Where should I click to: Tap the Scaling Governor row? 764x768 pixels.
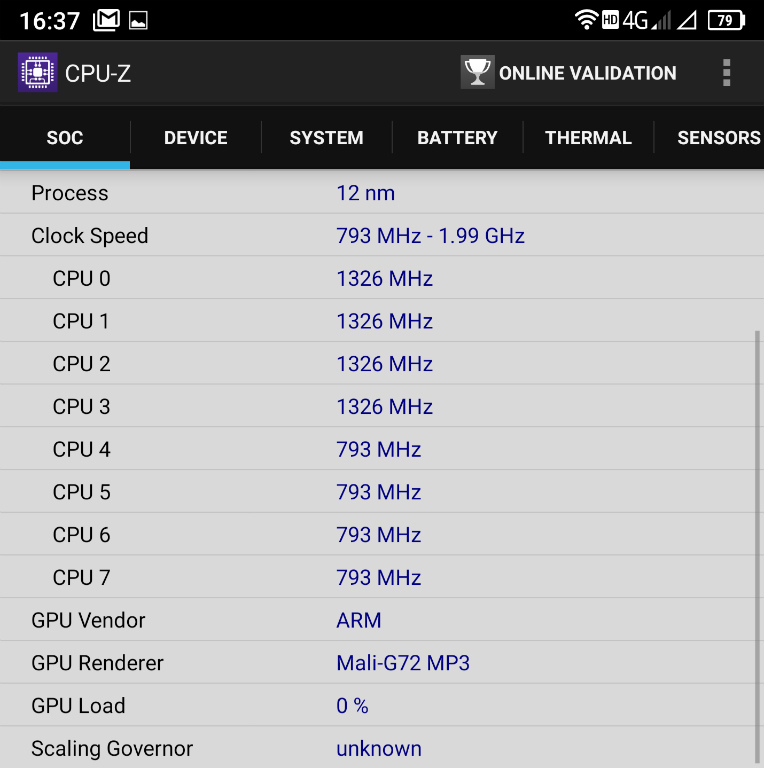[380, 749]
